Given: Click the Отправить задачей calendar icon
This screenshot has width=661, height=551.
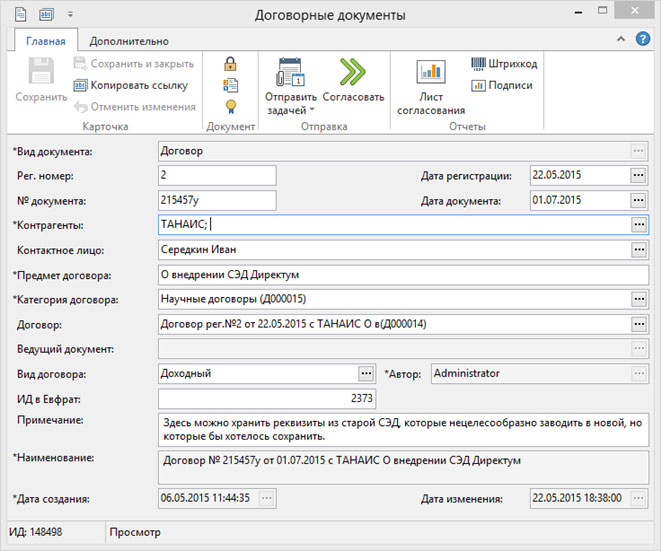Looking at the screenshot, I should [x=290, y=73].
